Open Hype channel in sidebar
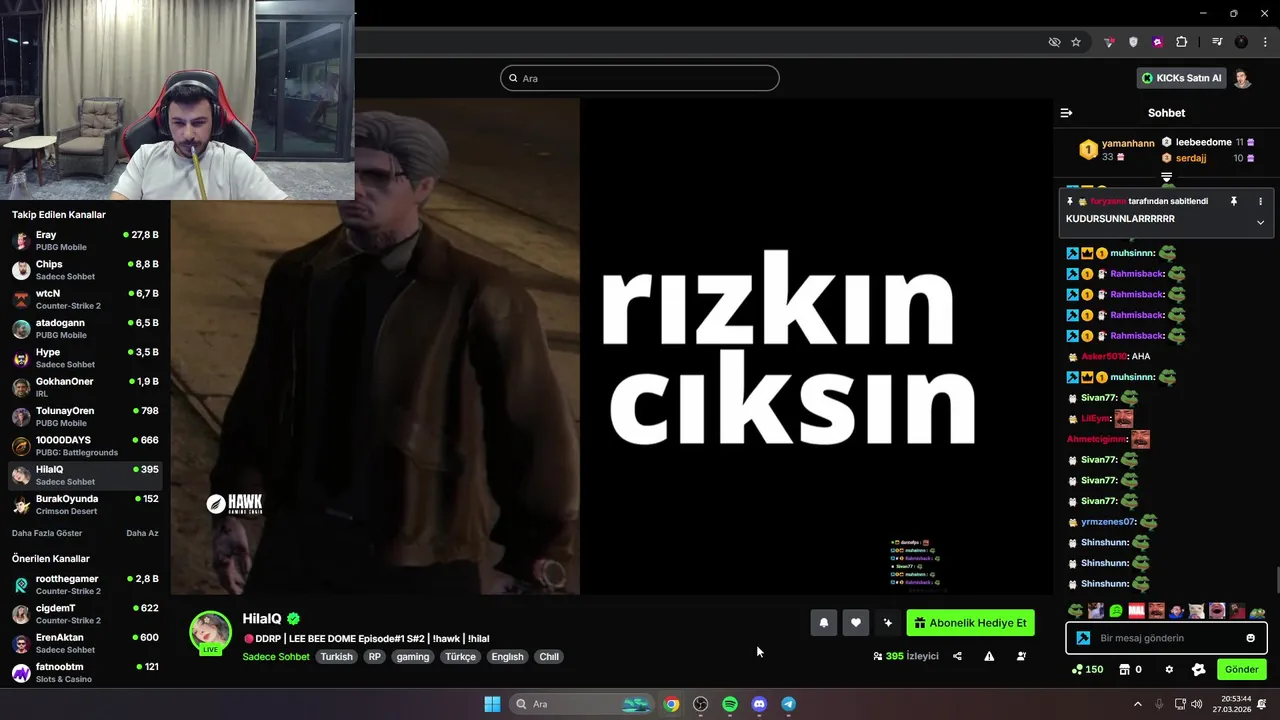 tap(85, 358)
